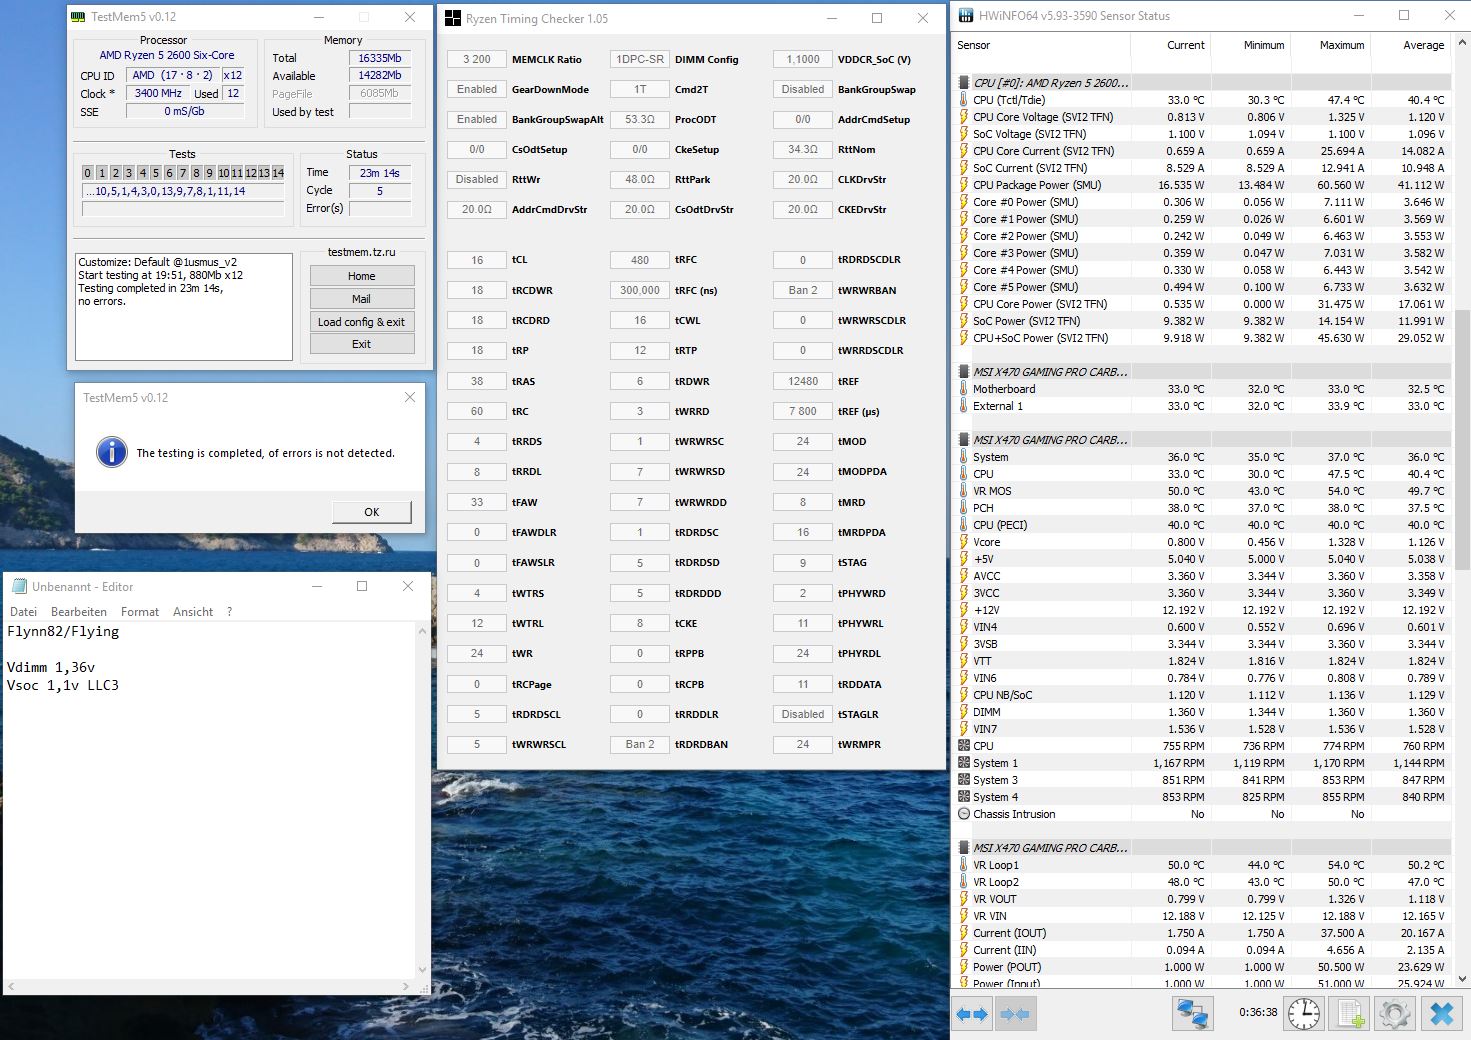
Task: Click the chip icon of CPU [#0] AMD Ryzen header
Action: (964, 83)
